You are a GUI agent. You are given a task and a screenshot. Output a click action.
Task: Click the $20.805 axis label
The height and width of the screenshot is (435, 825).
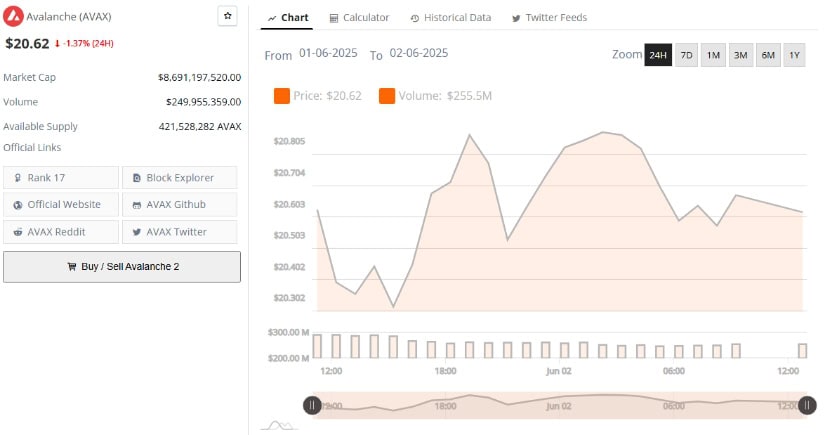[289, 141]
